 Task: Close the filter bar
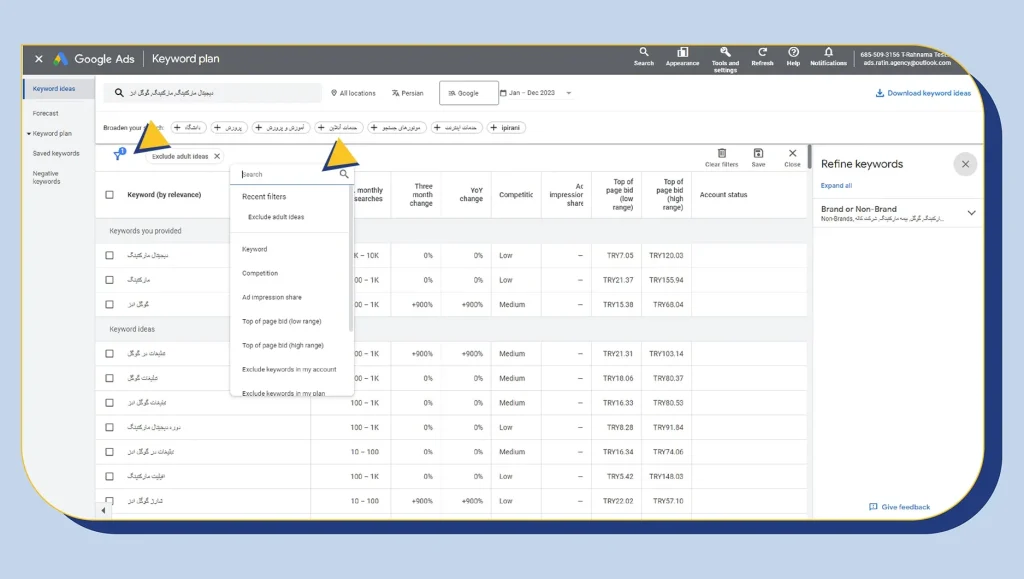click(x=792, y=157)
